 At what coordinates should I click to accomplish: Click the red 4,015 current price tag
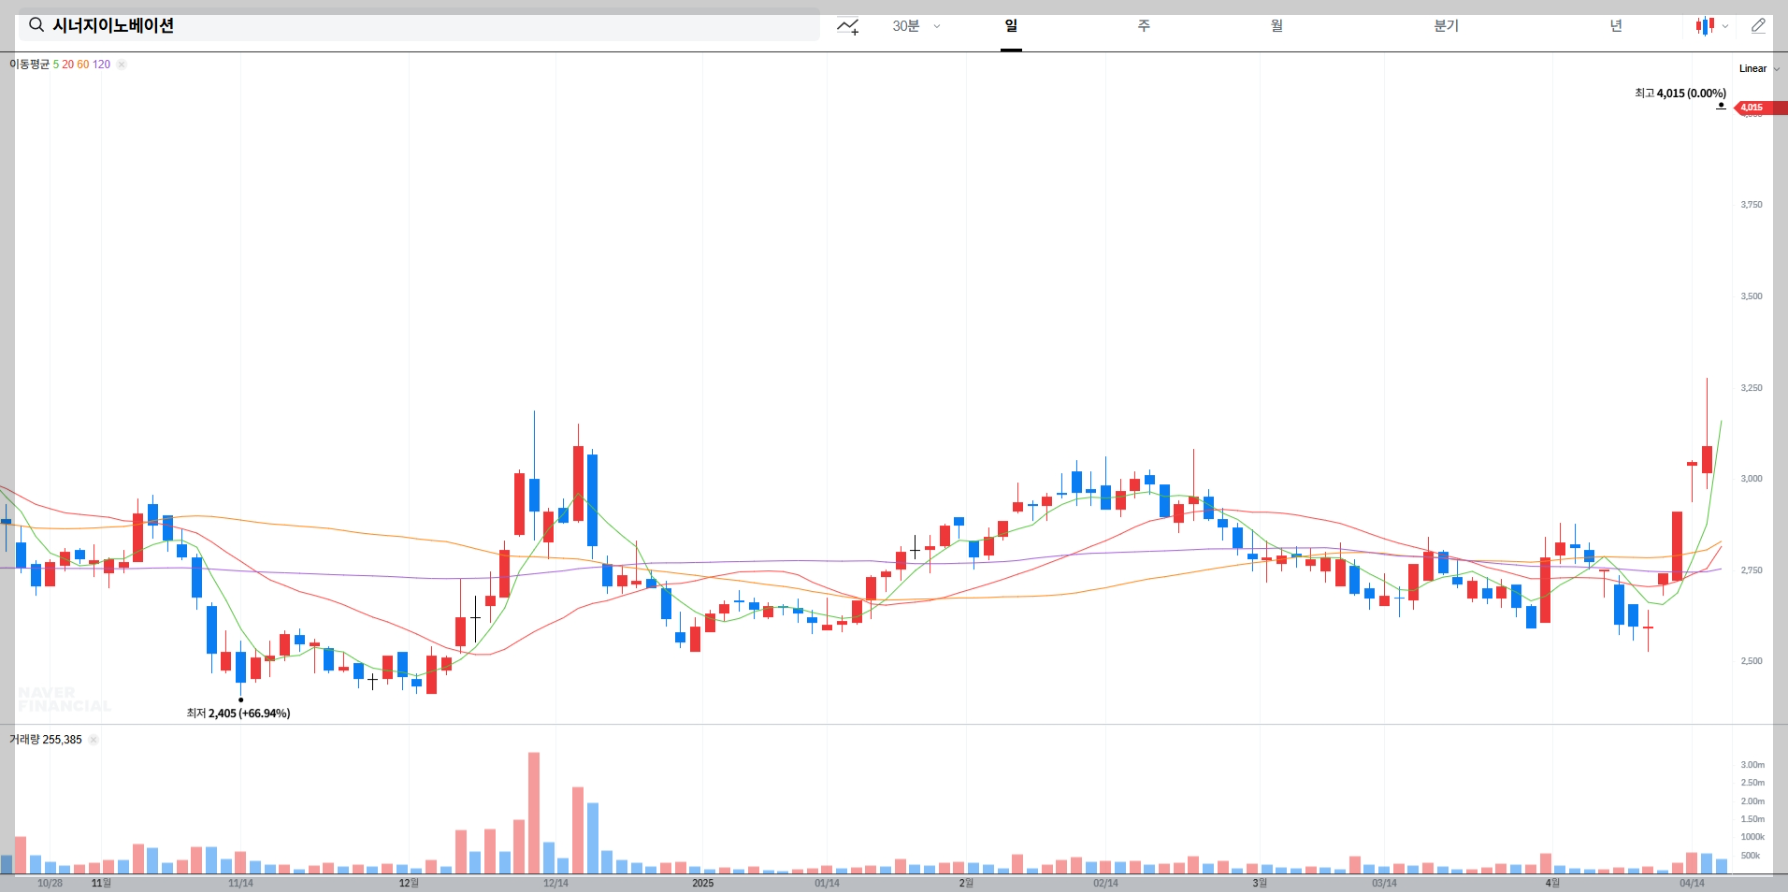pyautogui.click(x=1760, y=108)
